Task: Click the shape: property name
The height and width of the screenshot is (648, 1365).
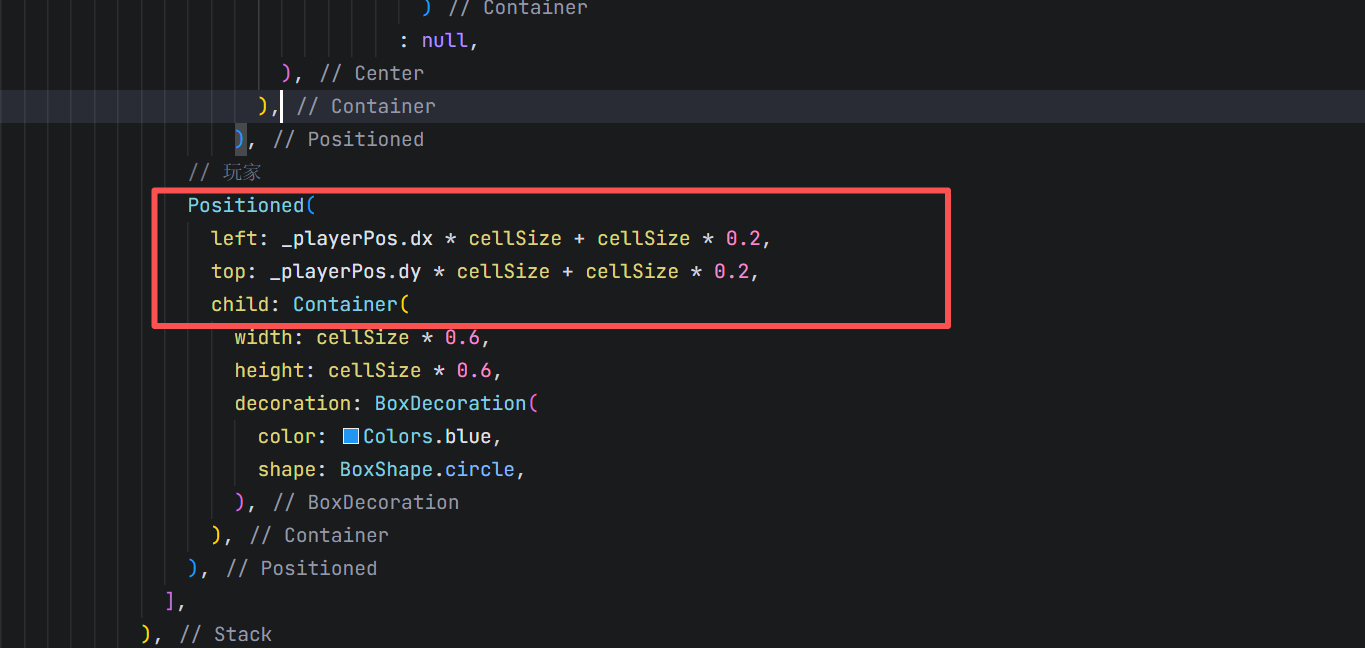Action: pos(292,469)
